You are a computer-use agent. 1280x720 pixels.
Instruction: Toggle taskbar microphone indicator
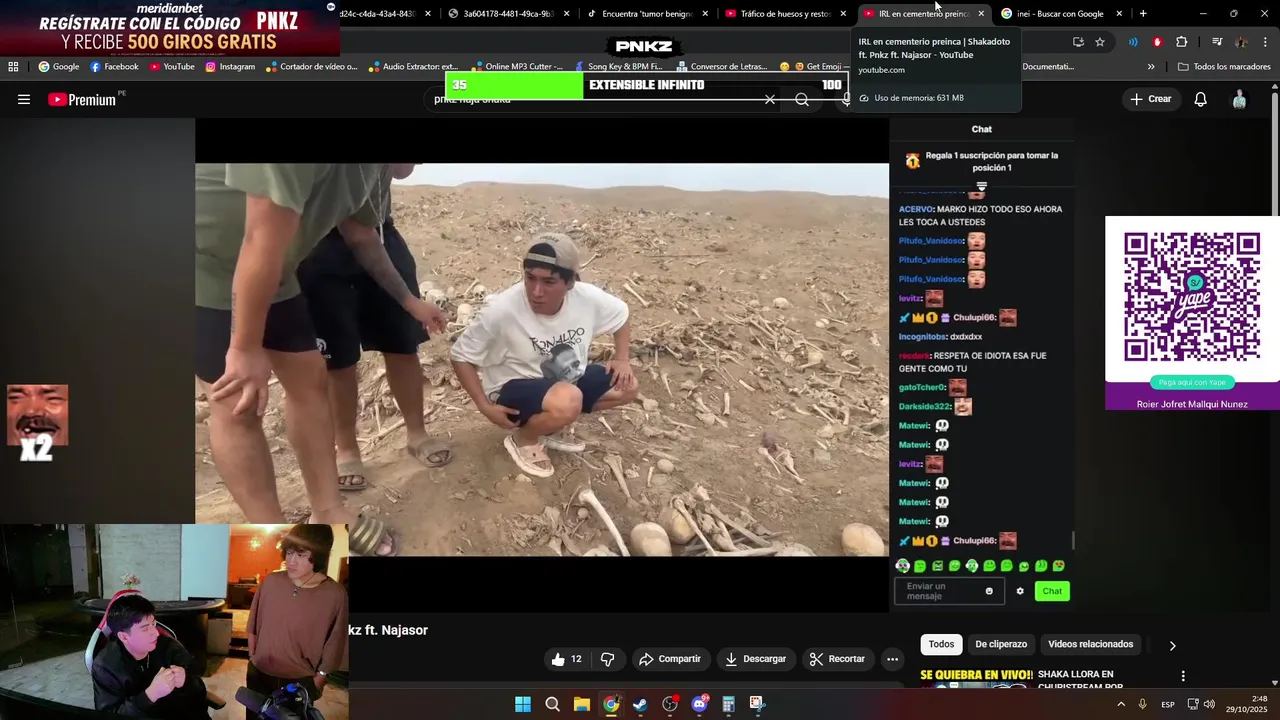tap(1142, 704)
